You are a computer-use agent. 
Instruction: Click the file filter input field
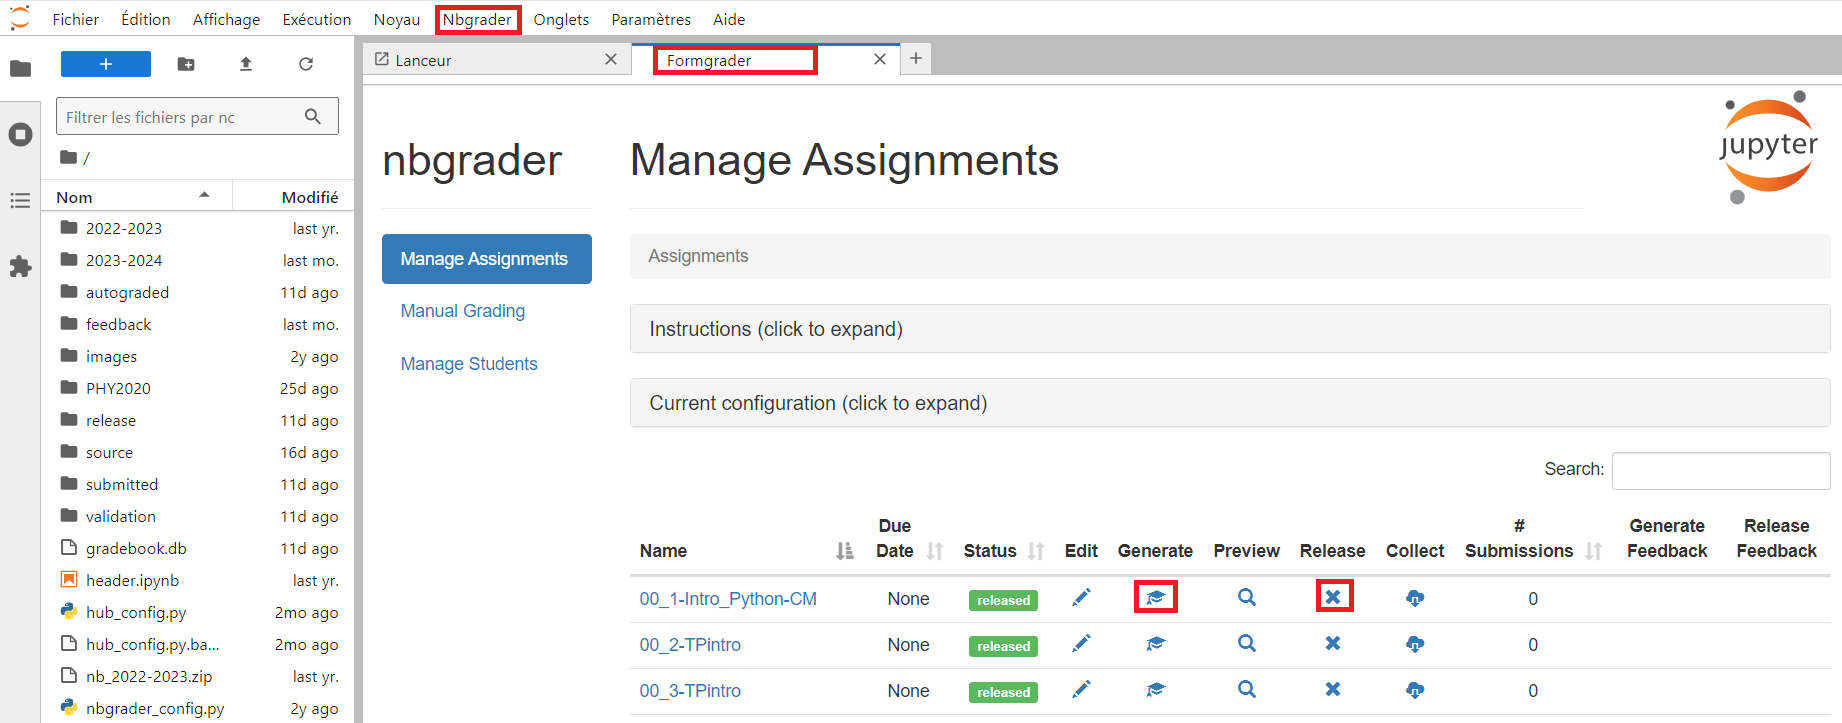tap(197, 116)
